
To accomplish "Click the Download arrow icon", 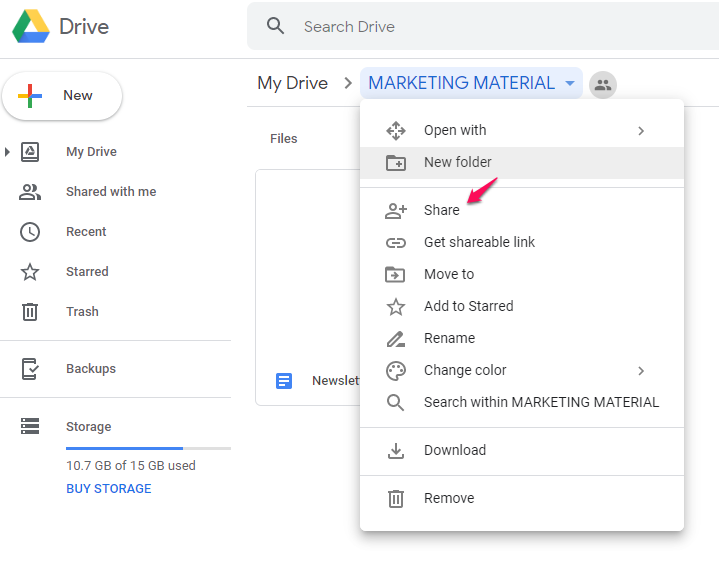I will tap(396, 451).
